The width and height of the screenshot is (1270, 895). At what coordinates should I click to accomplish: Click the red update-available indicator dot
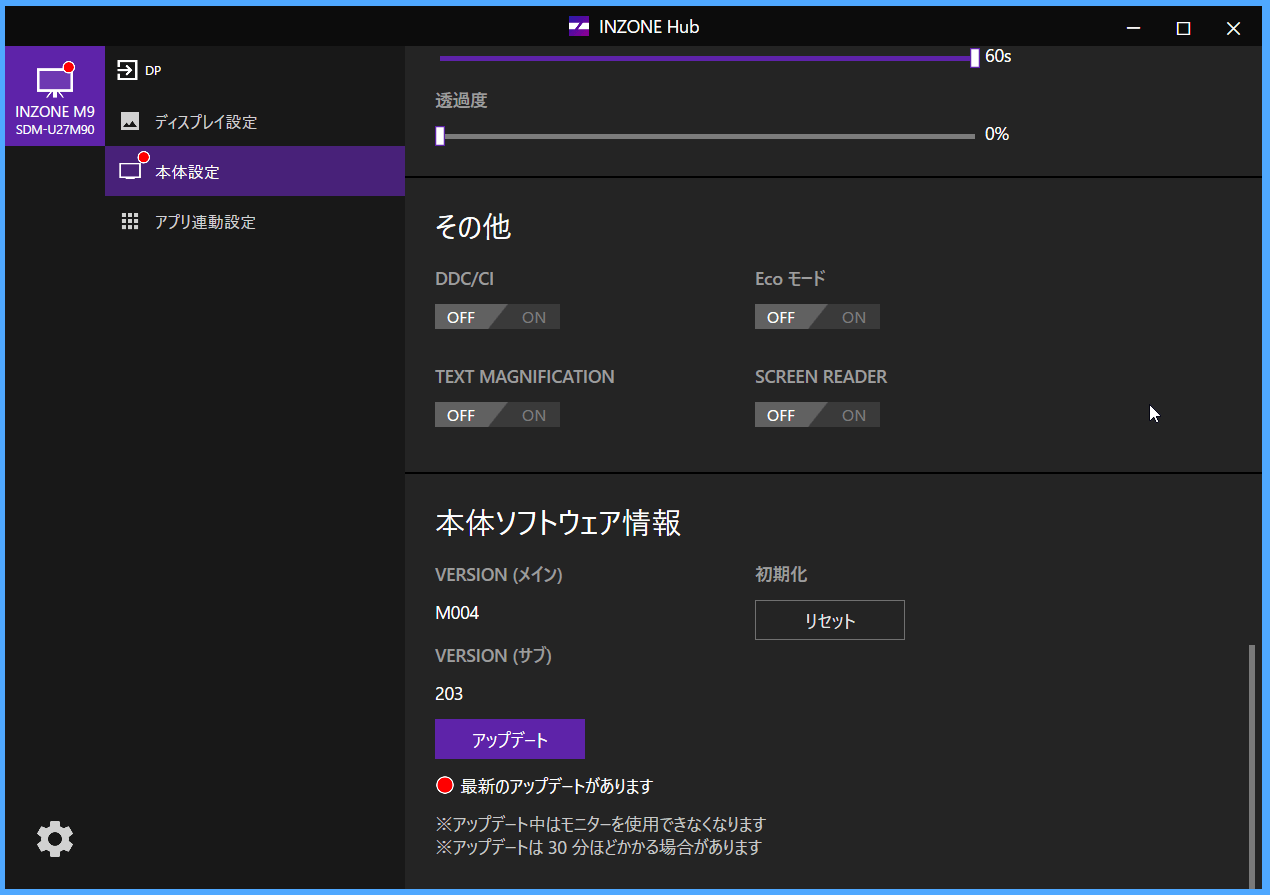click(x=445, y=785)
